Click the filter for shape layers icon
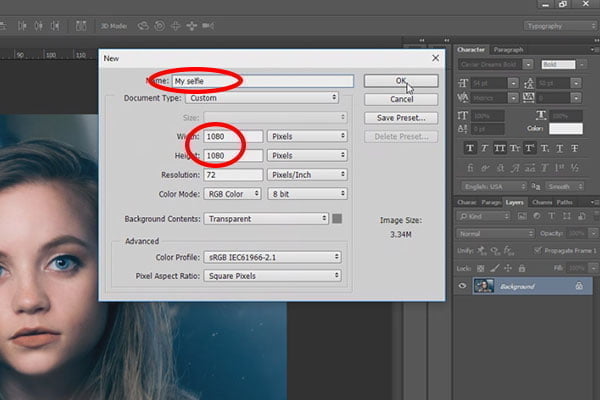 (567, 216)
